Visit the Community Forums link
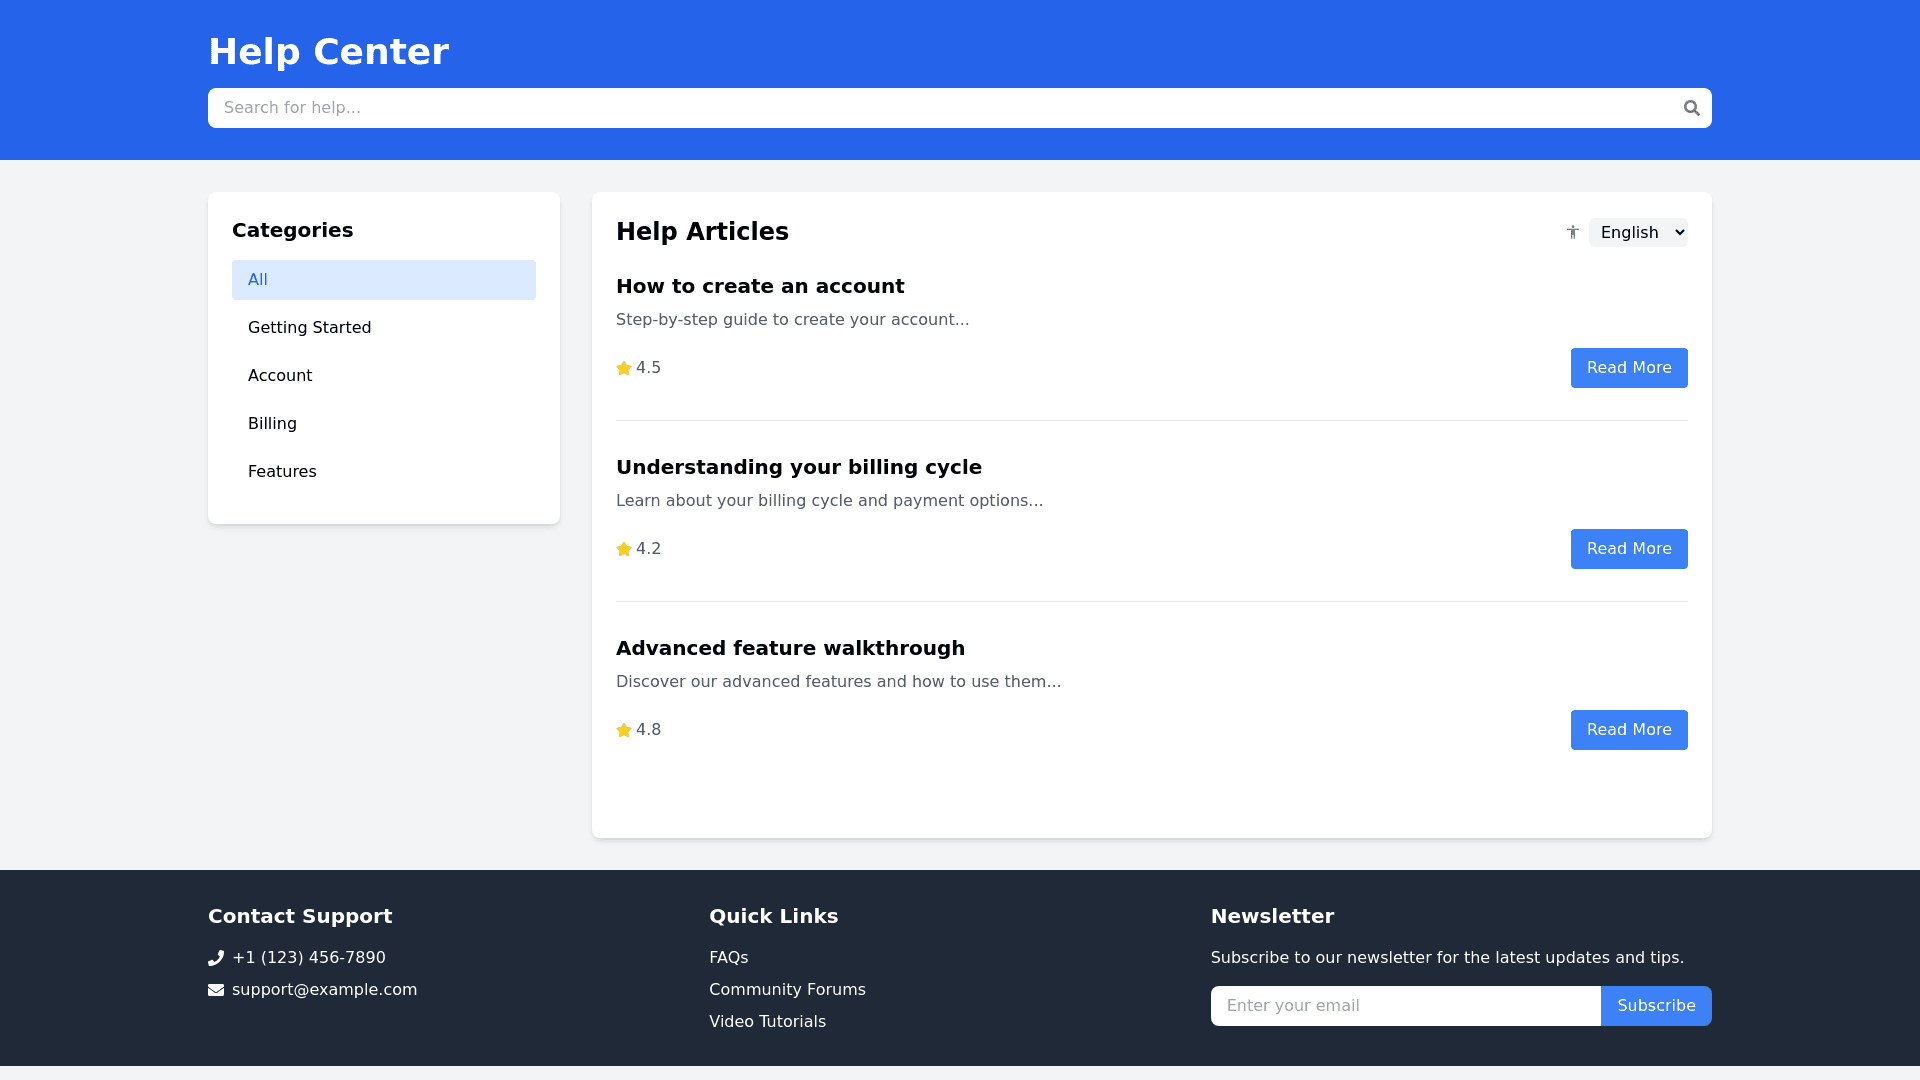Screen dimensions: 1920x1080 click(x=787, y=990)
